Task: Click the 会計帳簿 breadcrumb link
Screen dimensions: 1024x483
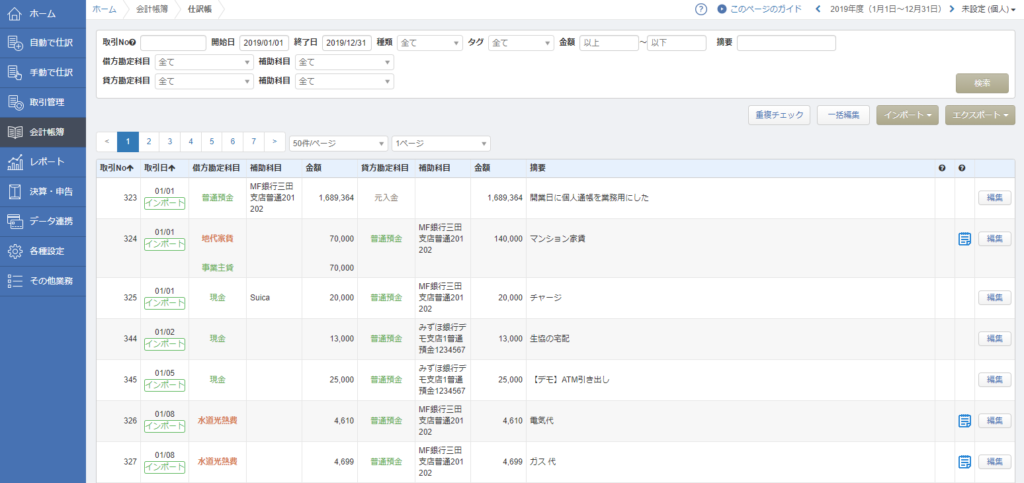Action: click(x=150, y=9)
